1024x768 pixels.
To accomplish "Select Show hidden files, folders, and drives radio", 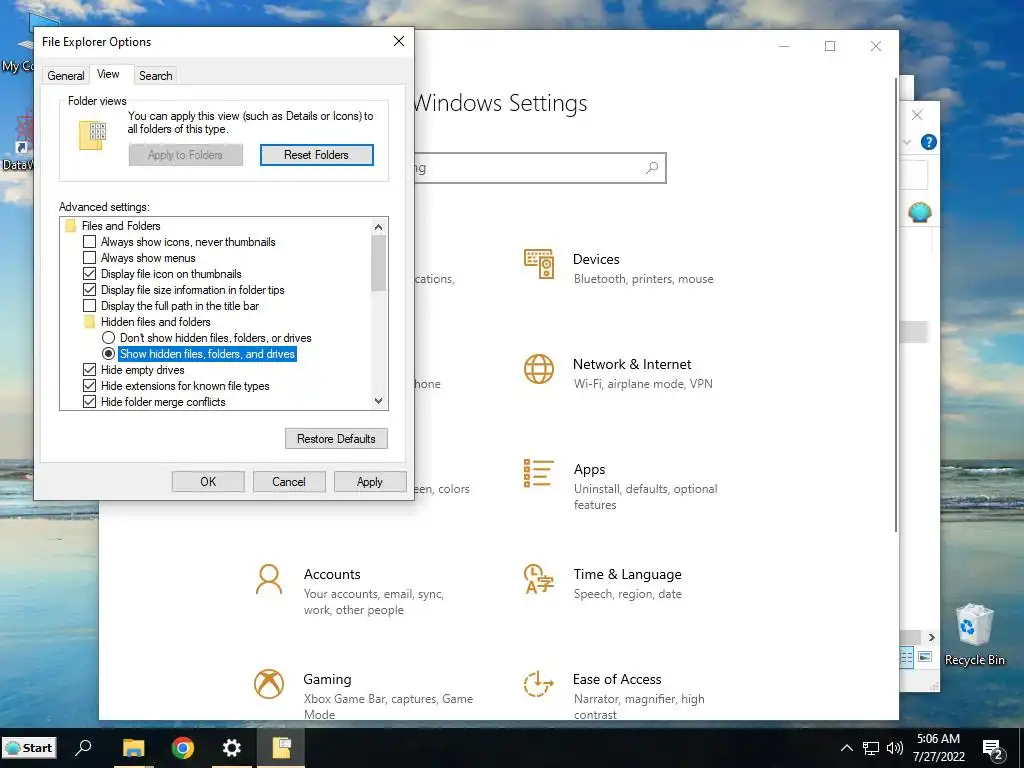I will click(x=108, y=354).
